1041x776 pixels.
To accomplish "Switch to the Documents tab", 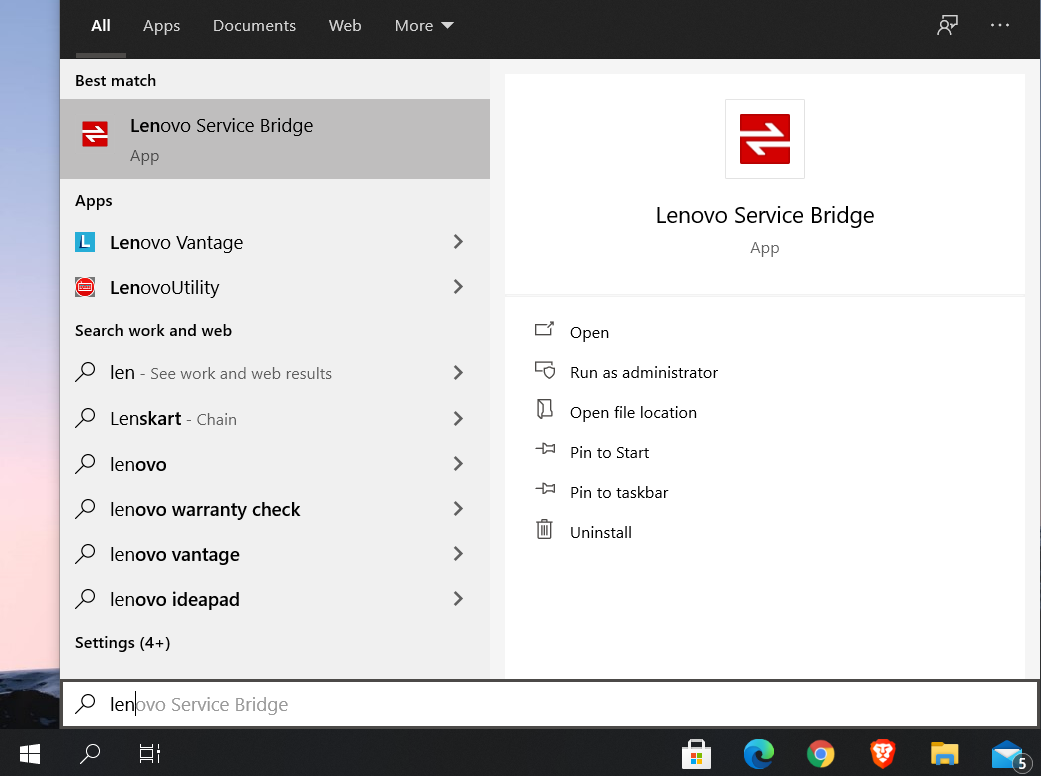I will (x=254, y=25).
